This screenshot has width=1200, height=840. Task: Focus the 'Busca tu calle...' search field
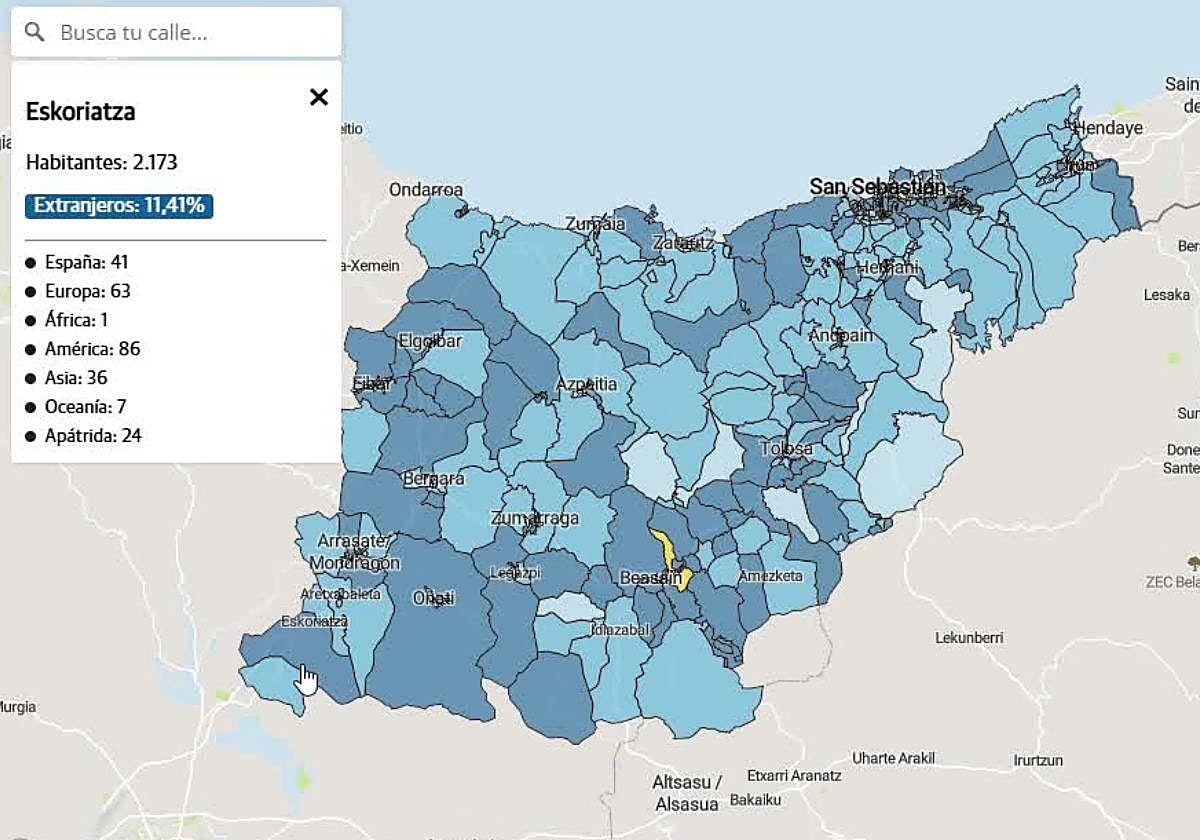190,32
